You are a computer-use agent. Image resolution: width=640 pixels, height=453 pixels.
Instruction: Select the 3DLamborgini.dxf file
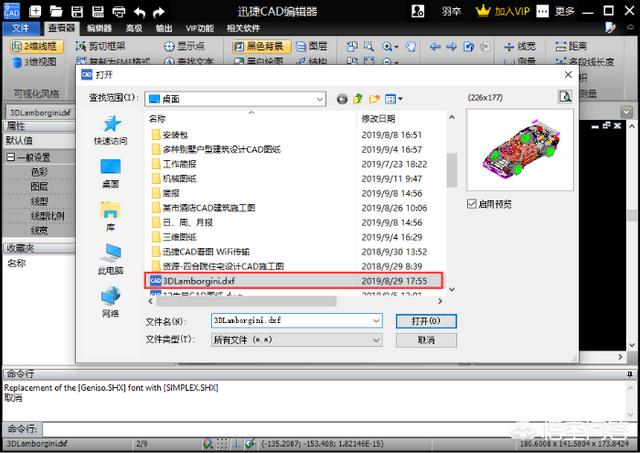click(x=294, y=281)
